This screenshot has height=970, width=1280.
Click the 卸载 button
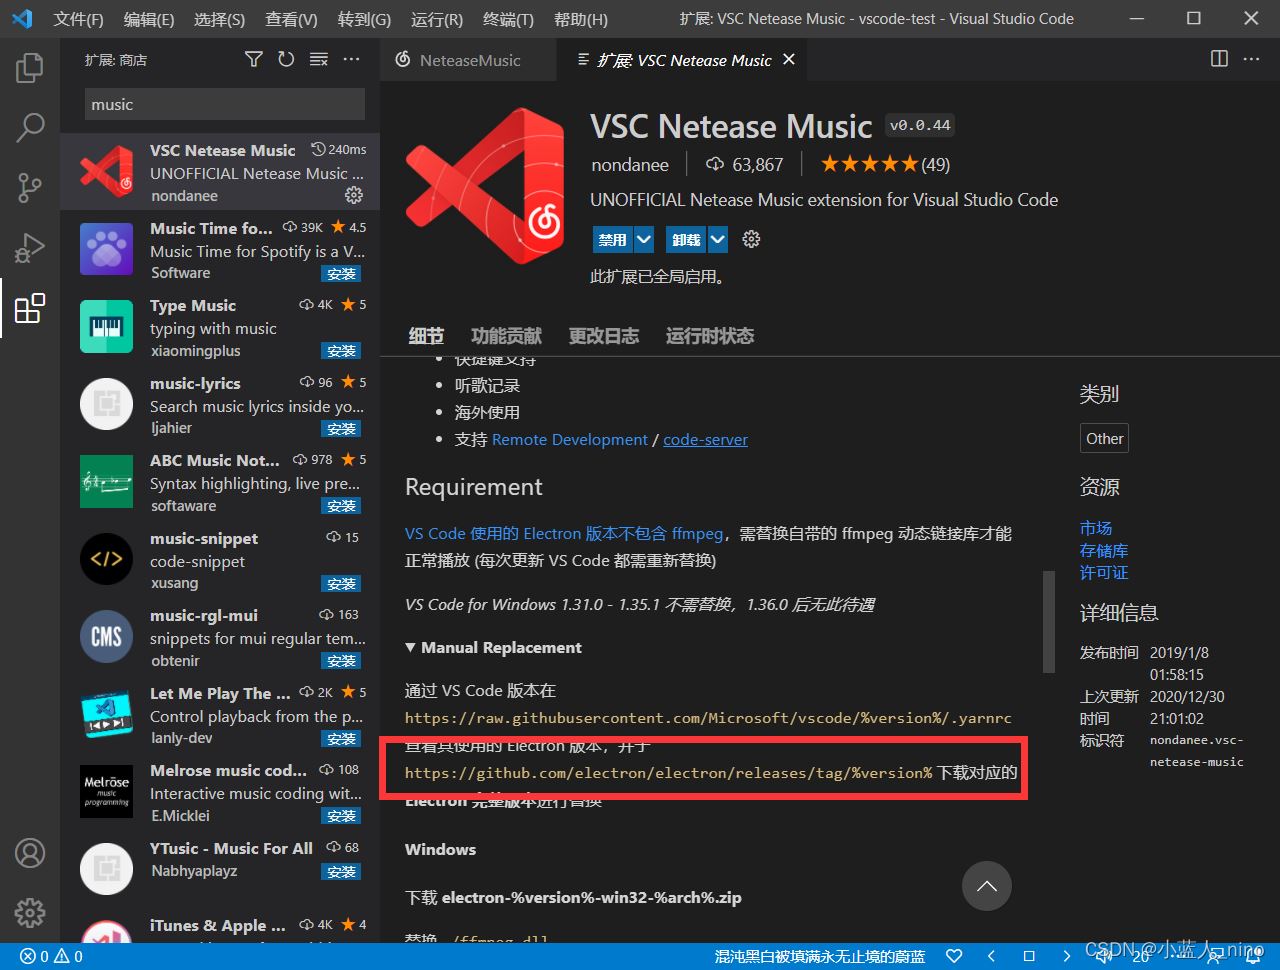686,240
